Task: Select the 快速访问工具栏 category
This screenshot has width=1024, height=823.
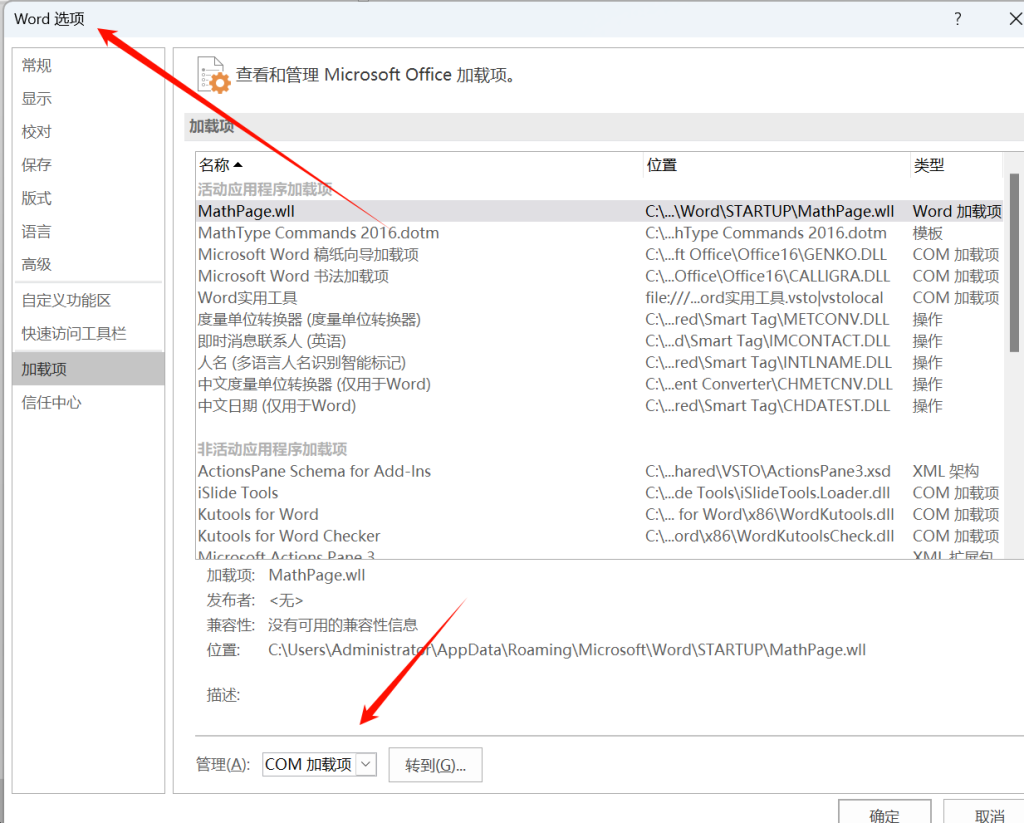Action: (72, 331)
